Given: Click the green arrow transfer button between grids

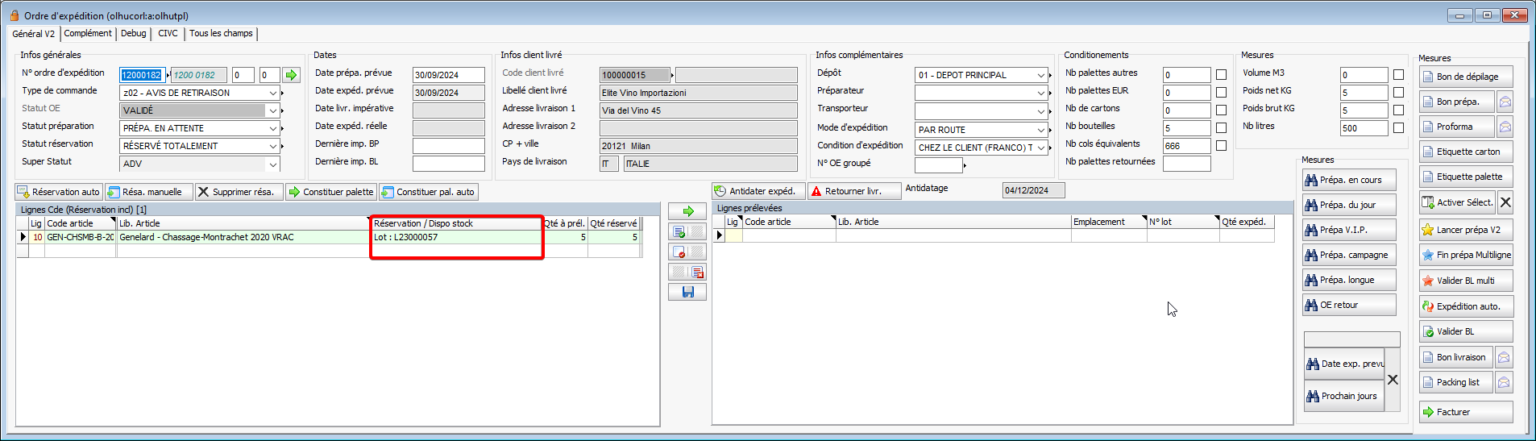Looking at the screenshot, I should [688, 212].
